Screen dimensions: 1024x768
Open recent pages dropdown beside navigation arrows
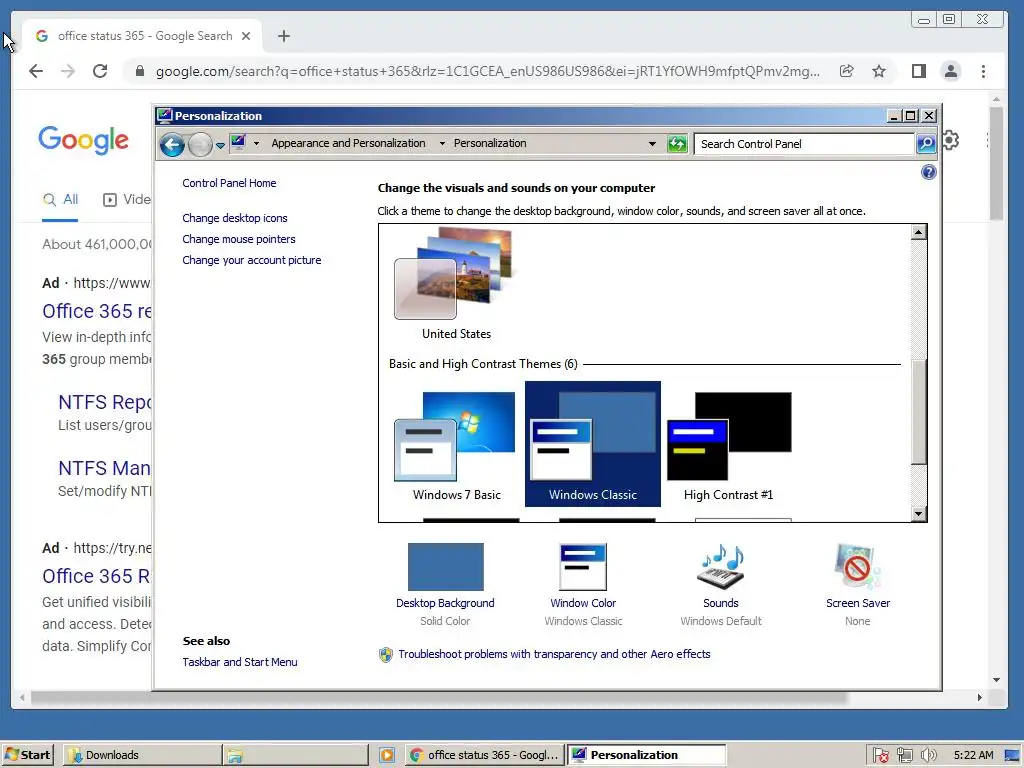pos(220,145)
